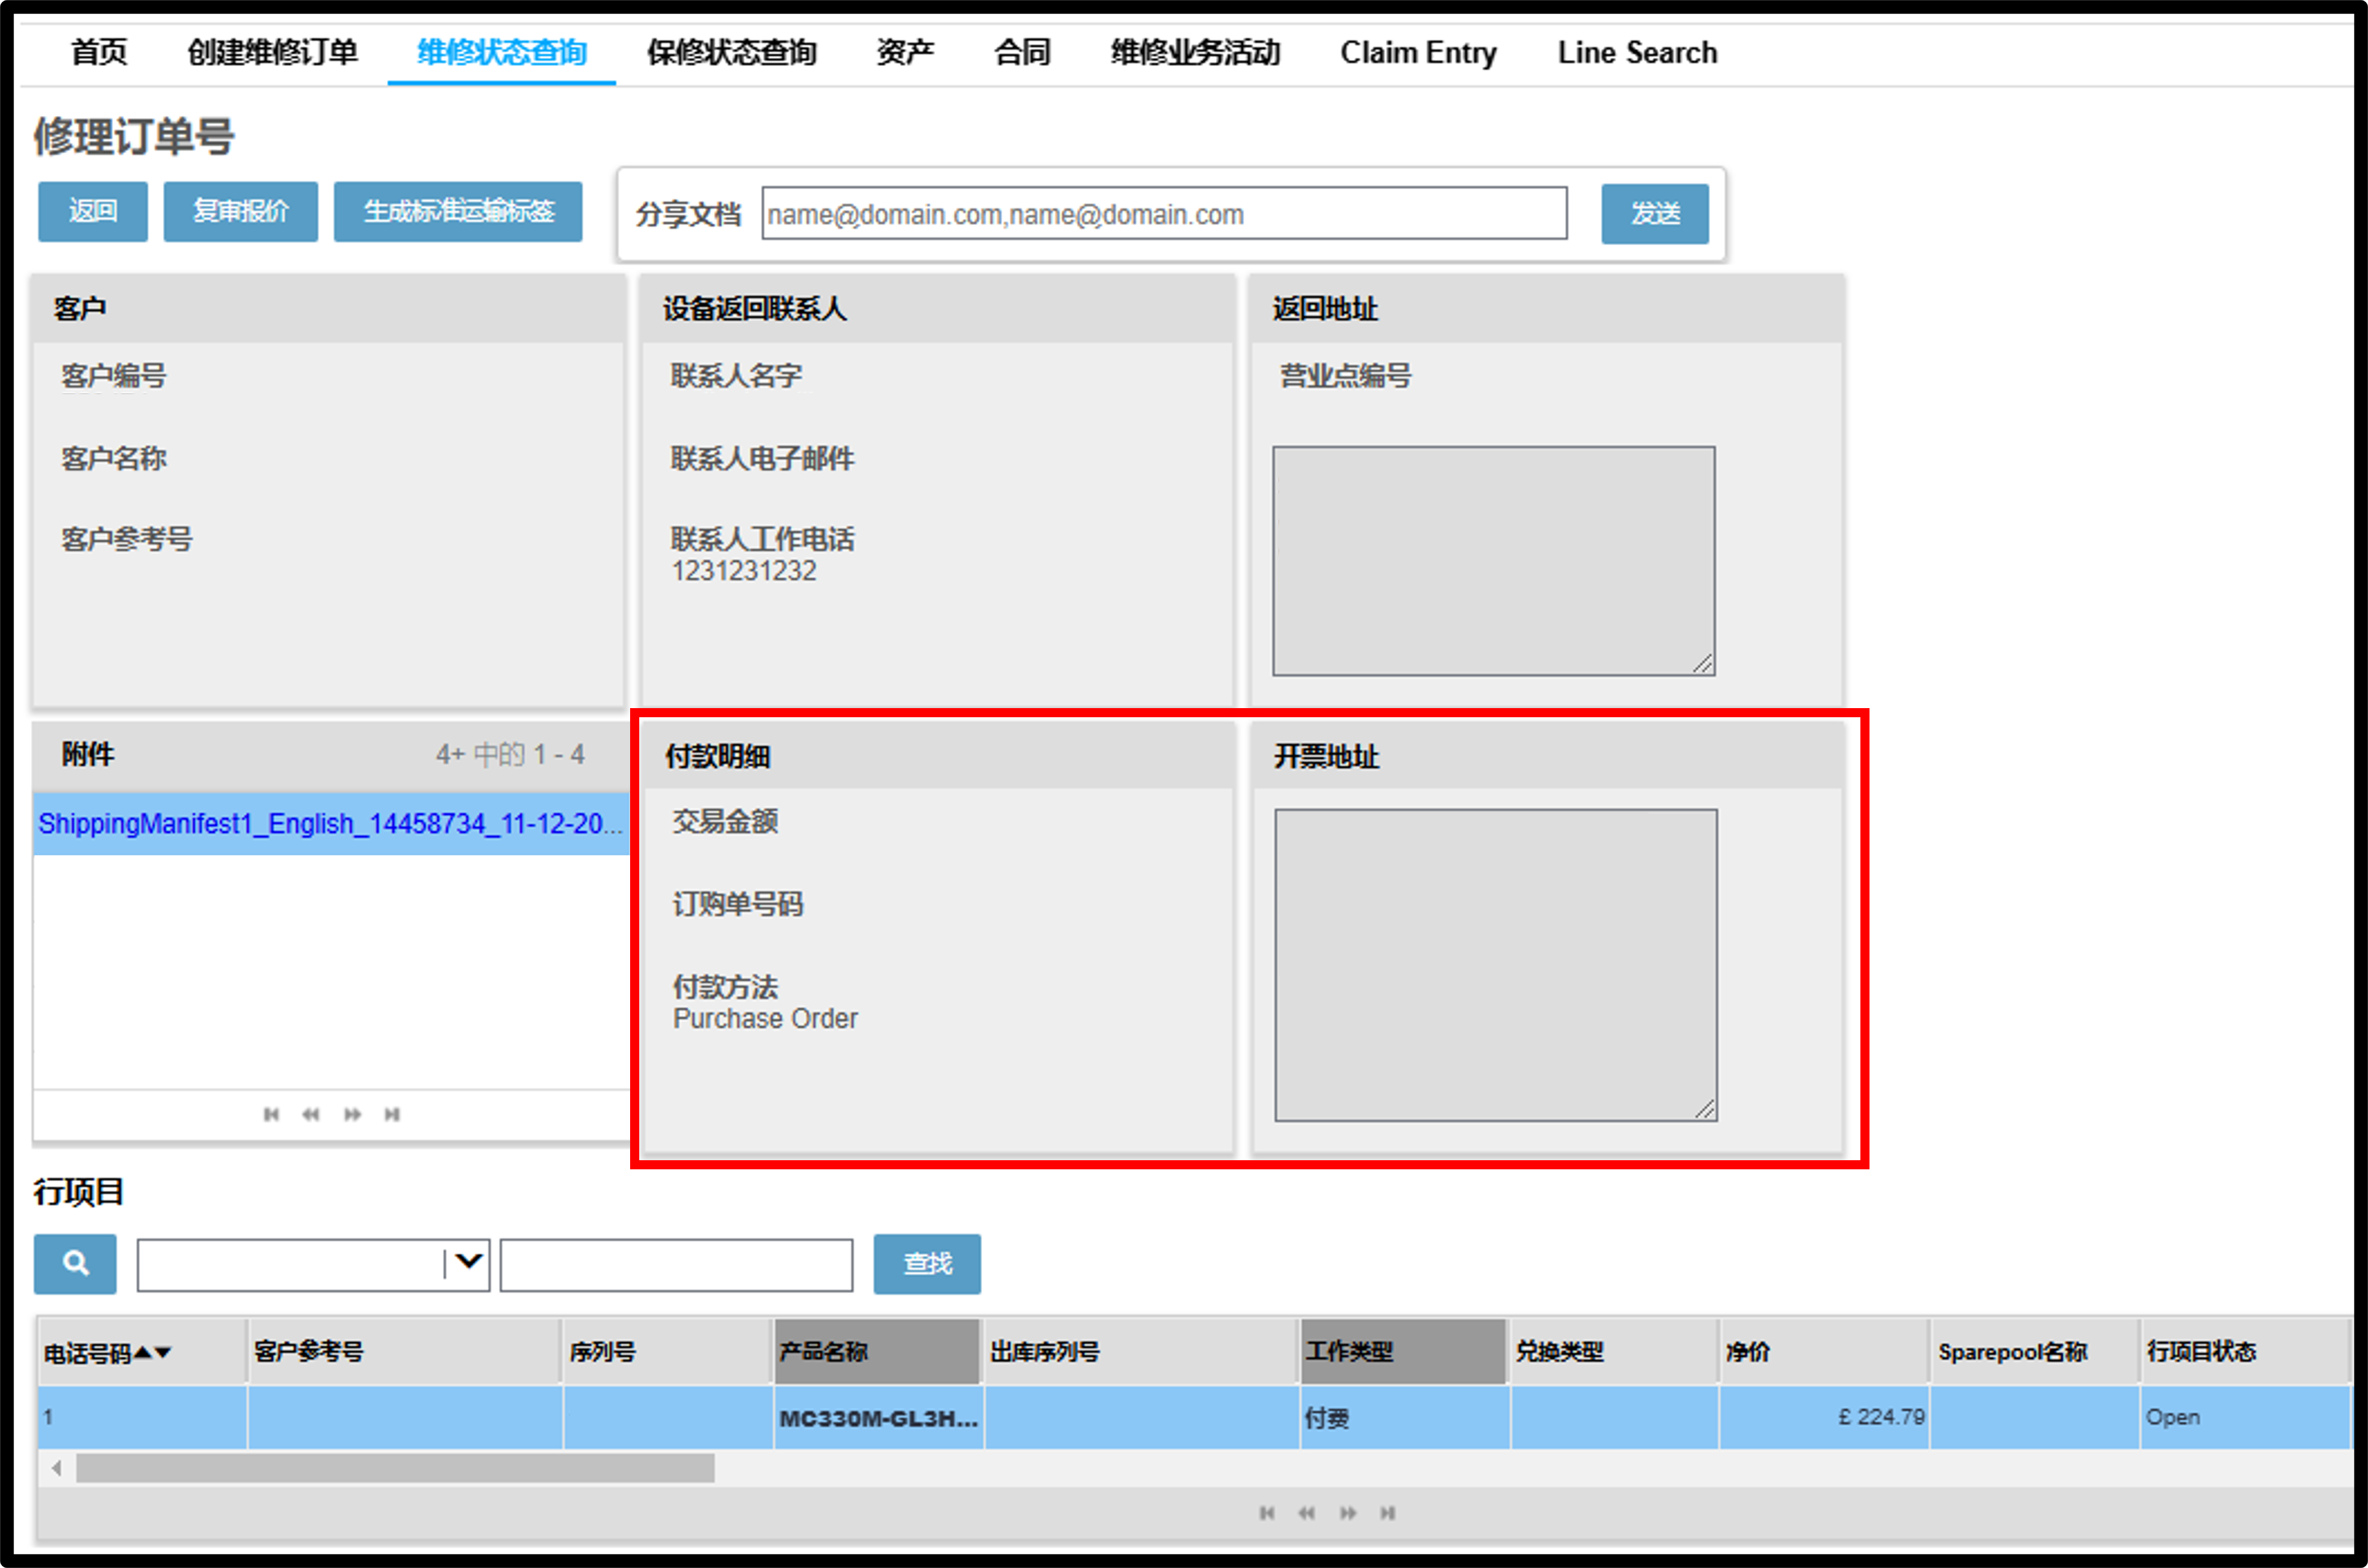The image size is (2368, 1568).
Task: Click the 行项目 search text field
Action: (676, 1265)
